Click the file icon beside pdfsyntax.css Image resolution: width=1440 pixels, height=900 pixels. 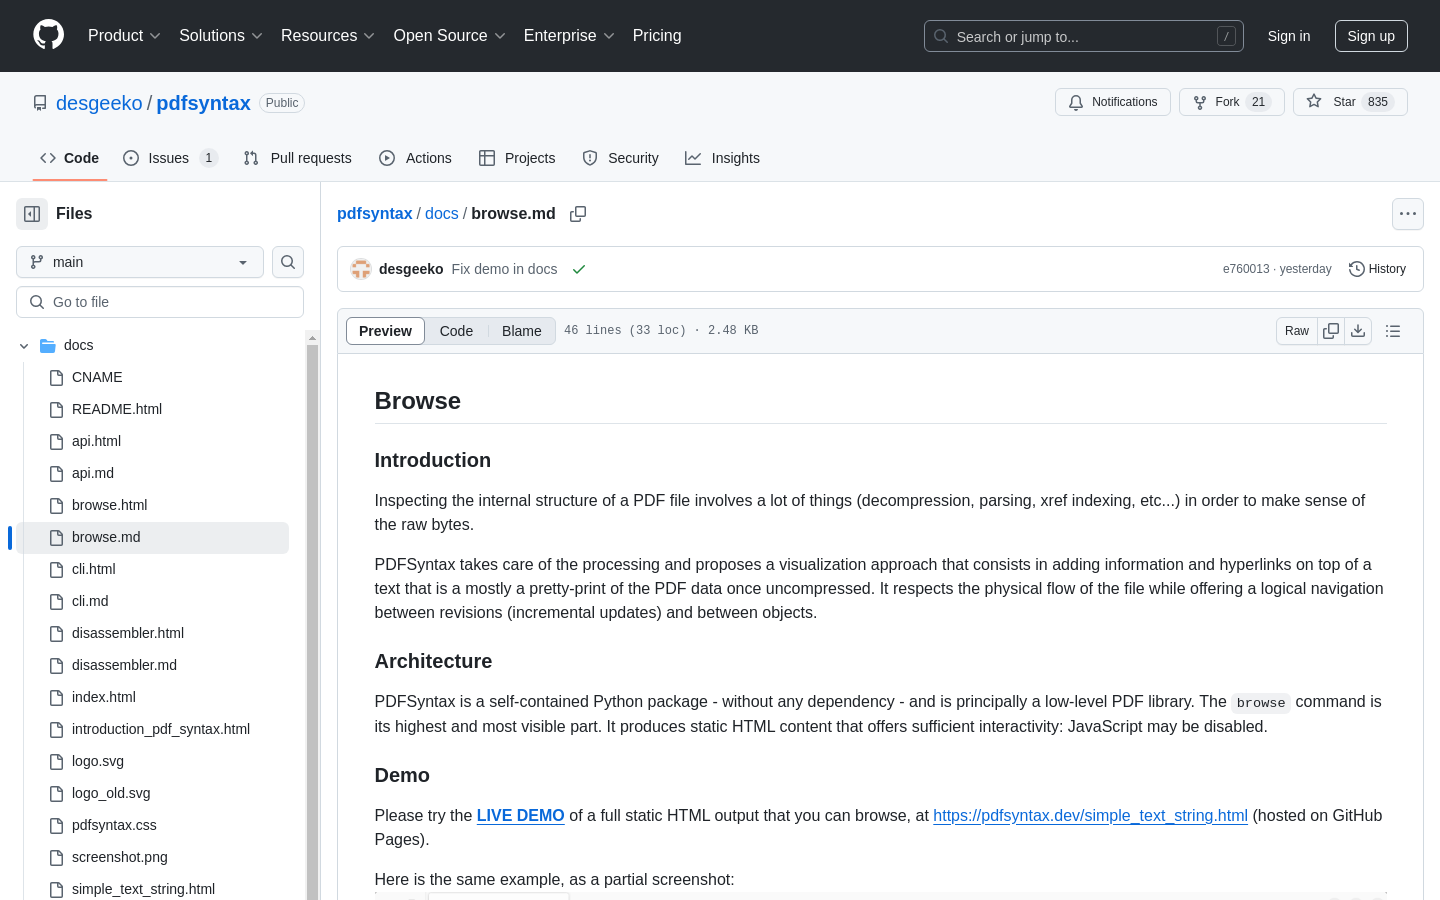tap(56, 826)
